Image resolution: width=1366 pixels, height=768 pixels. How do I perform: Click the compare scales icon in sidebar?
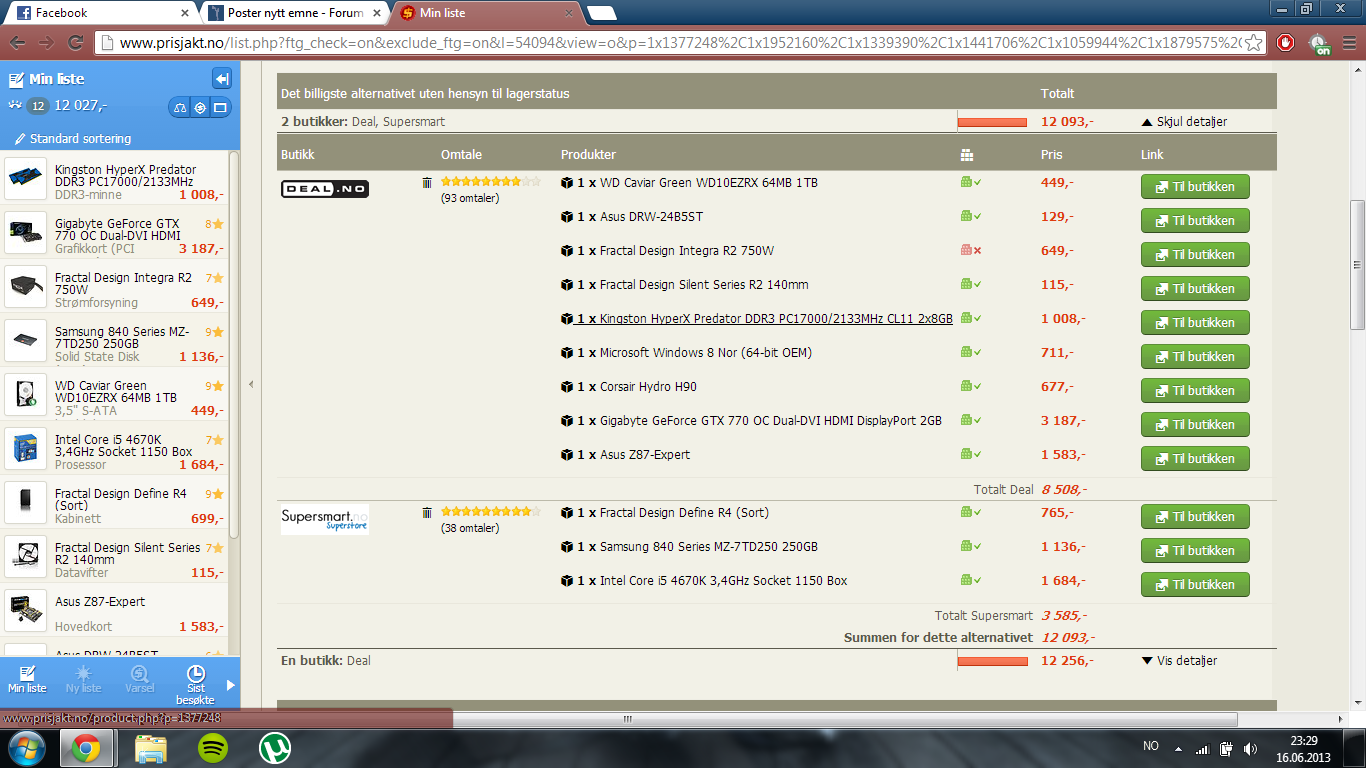180,108
